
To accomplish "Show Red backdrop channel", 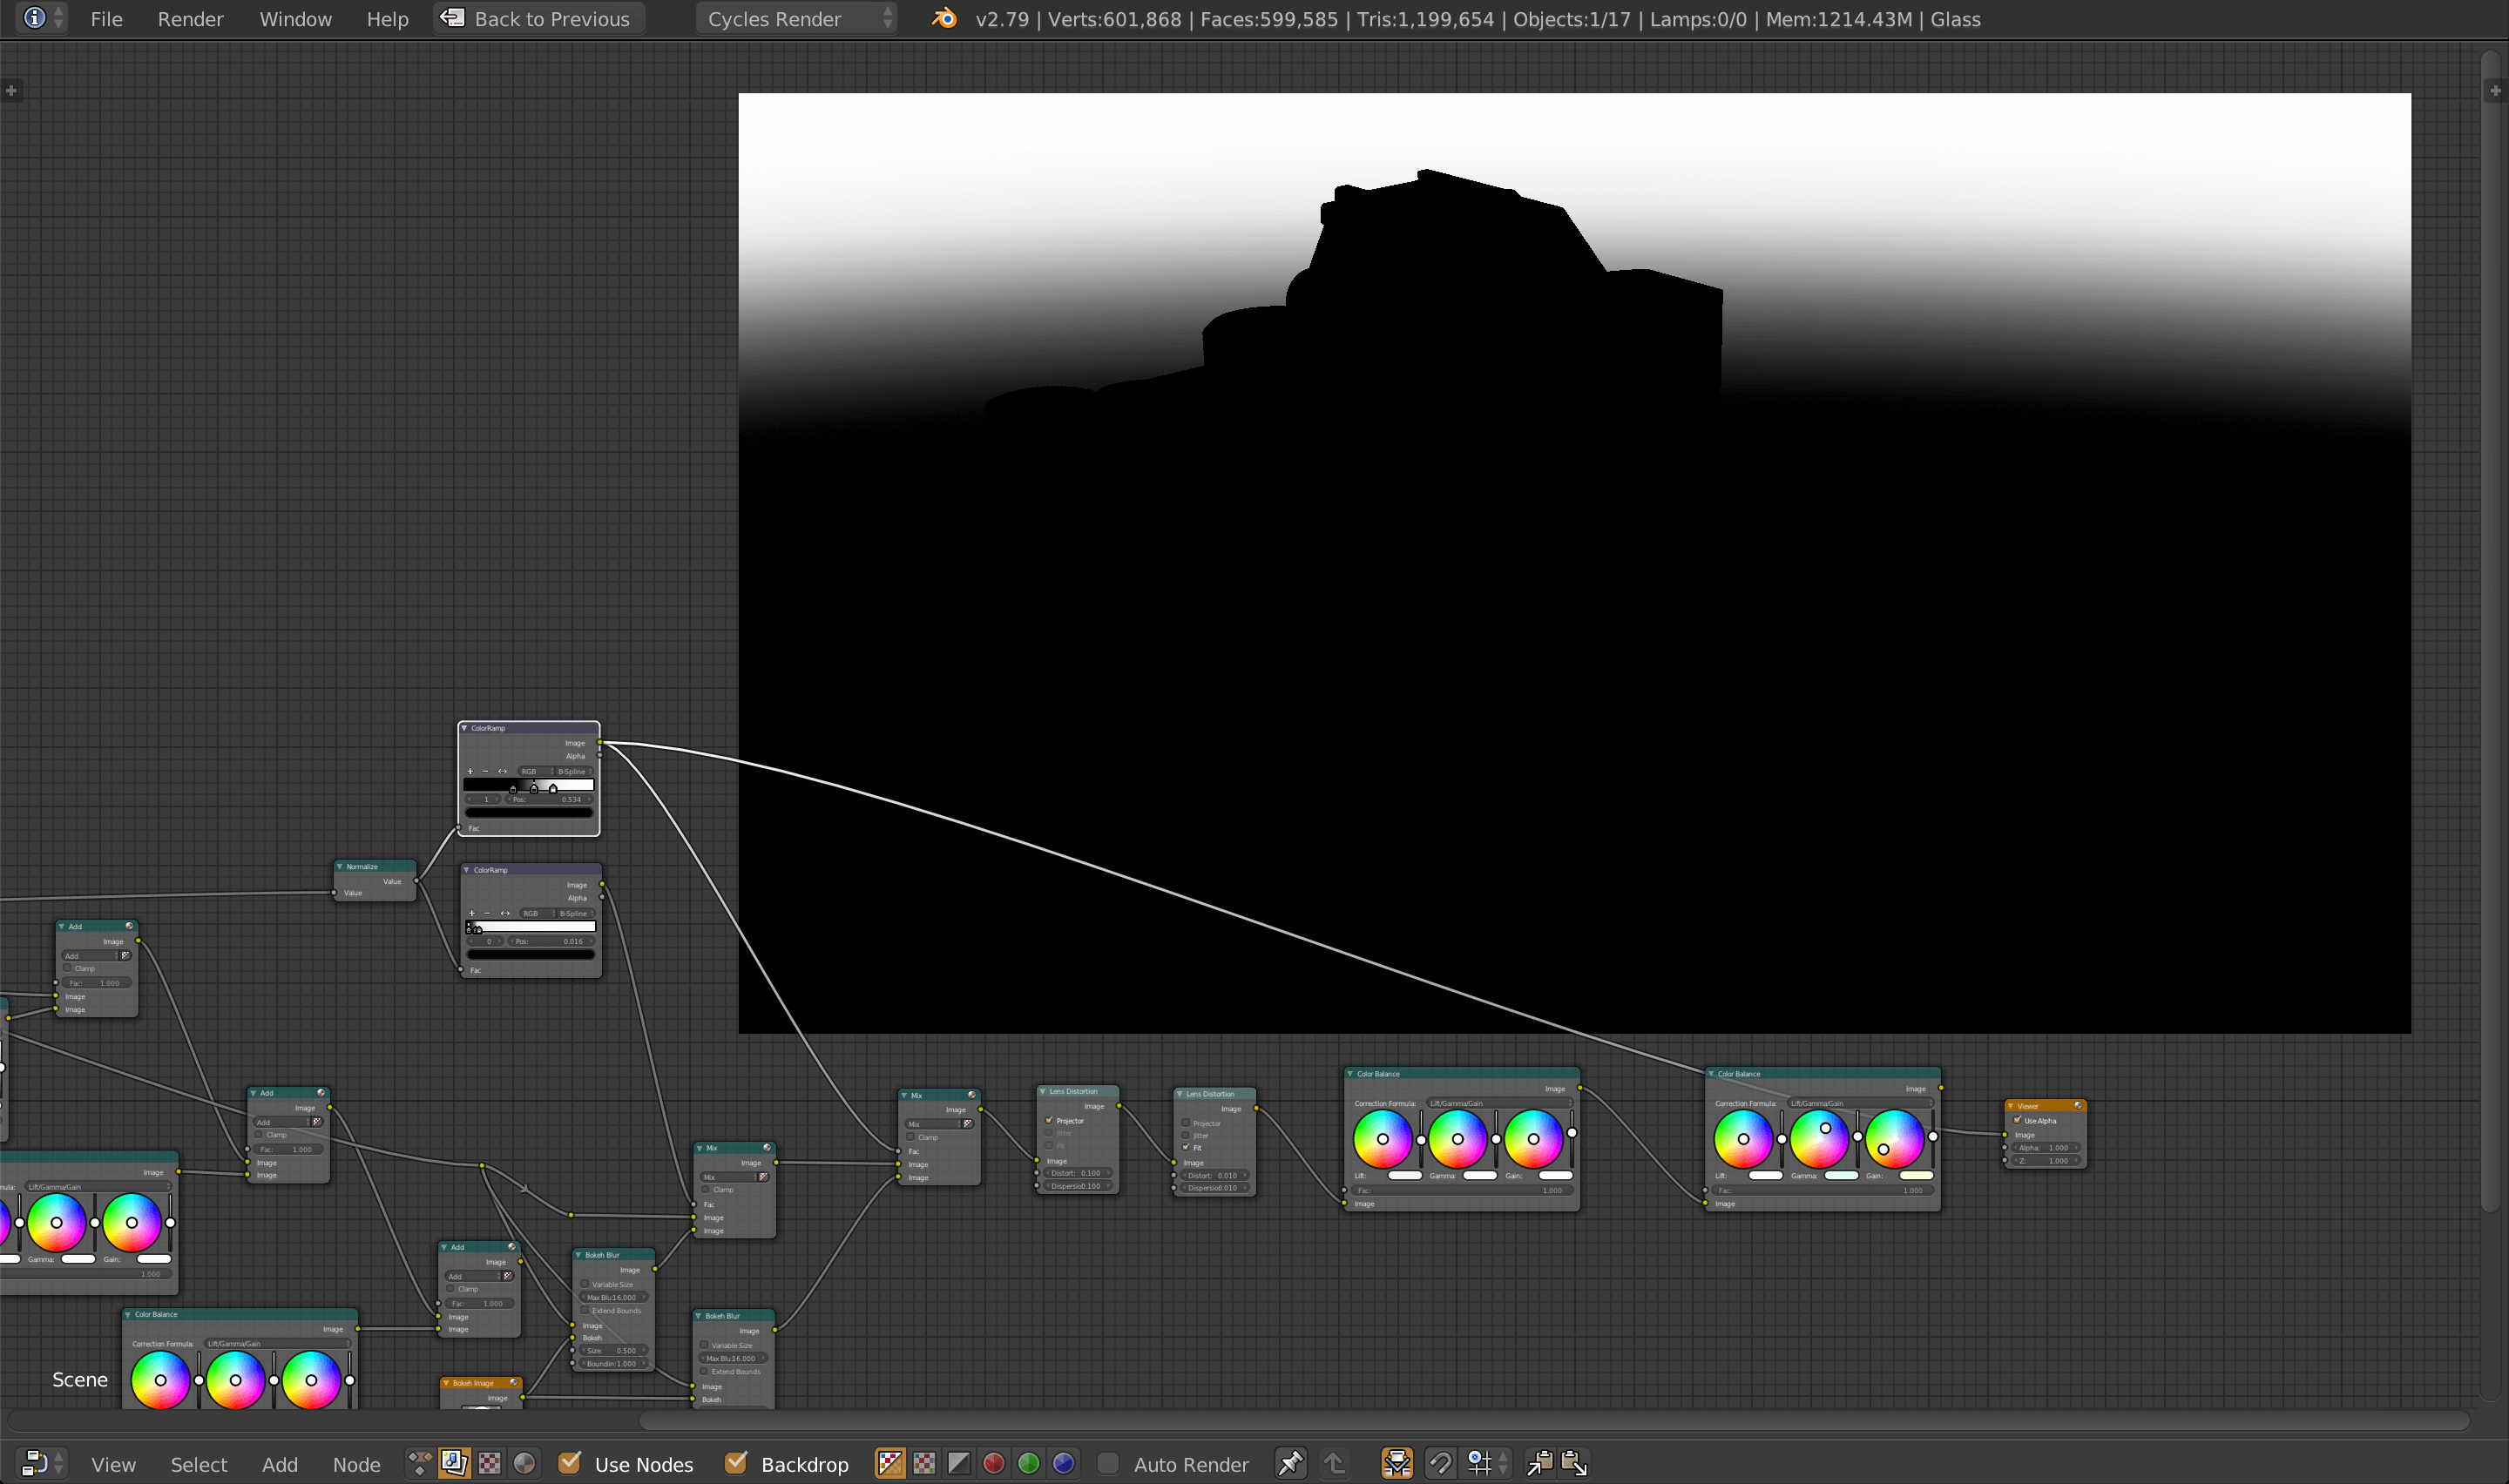I will [x=994, y=1464].
